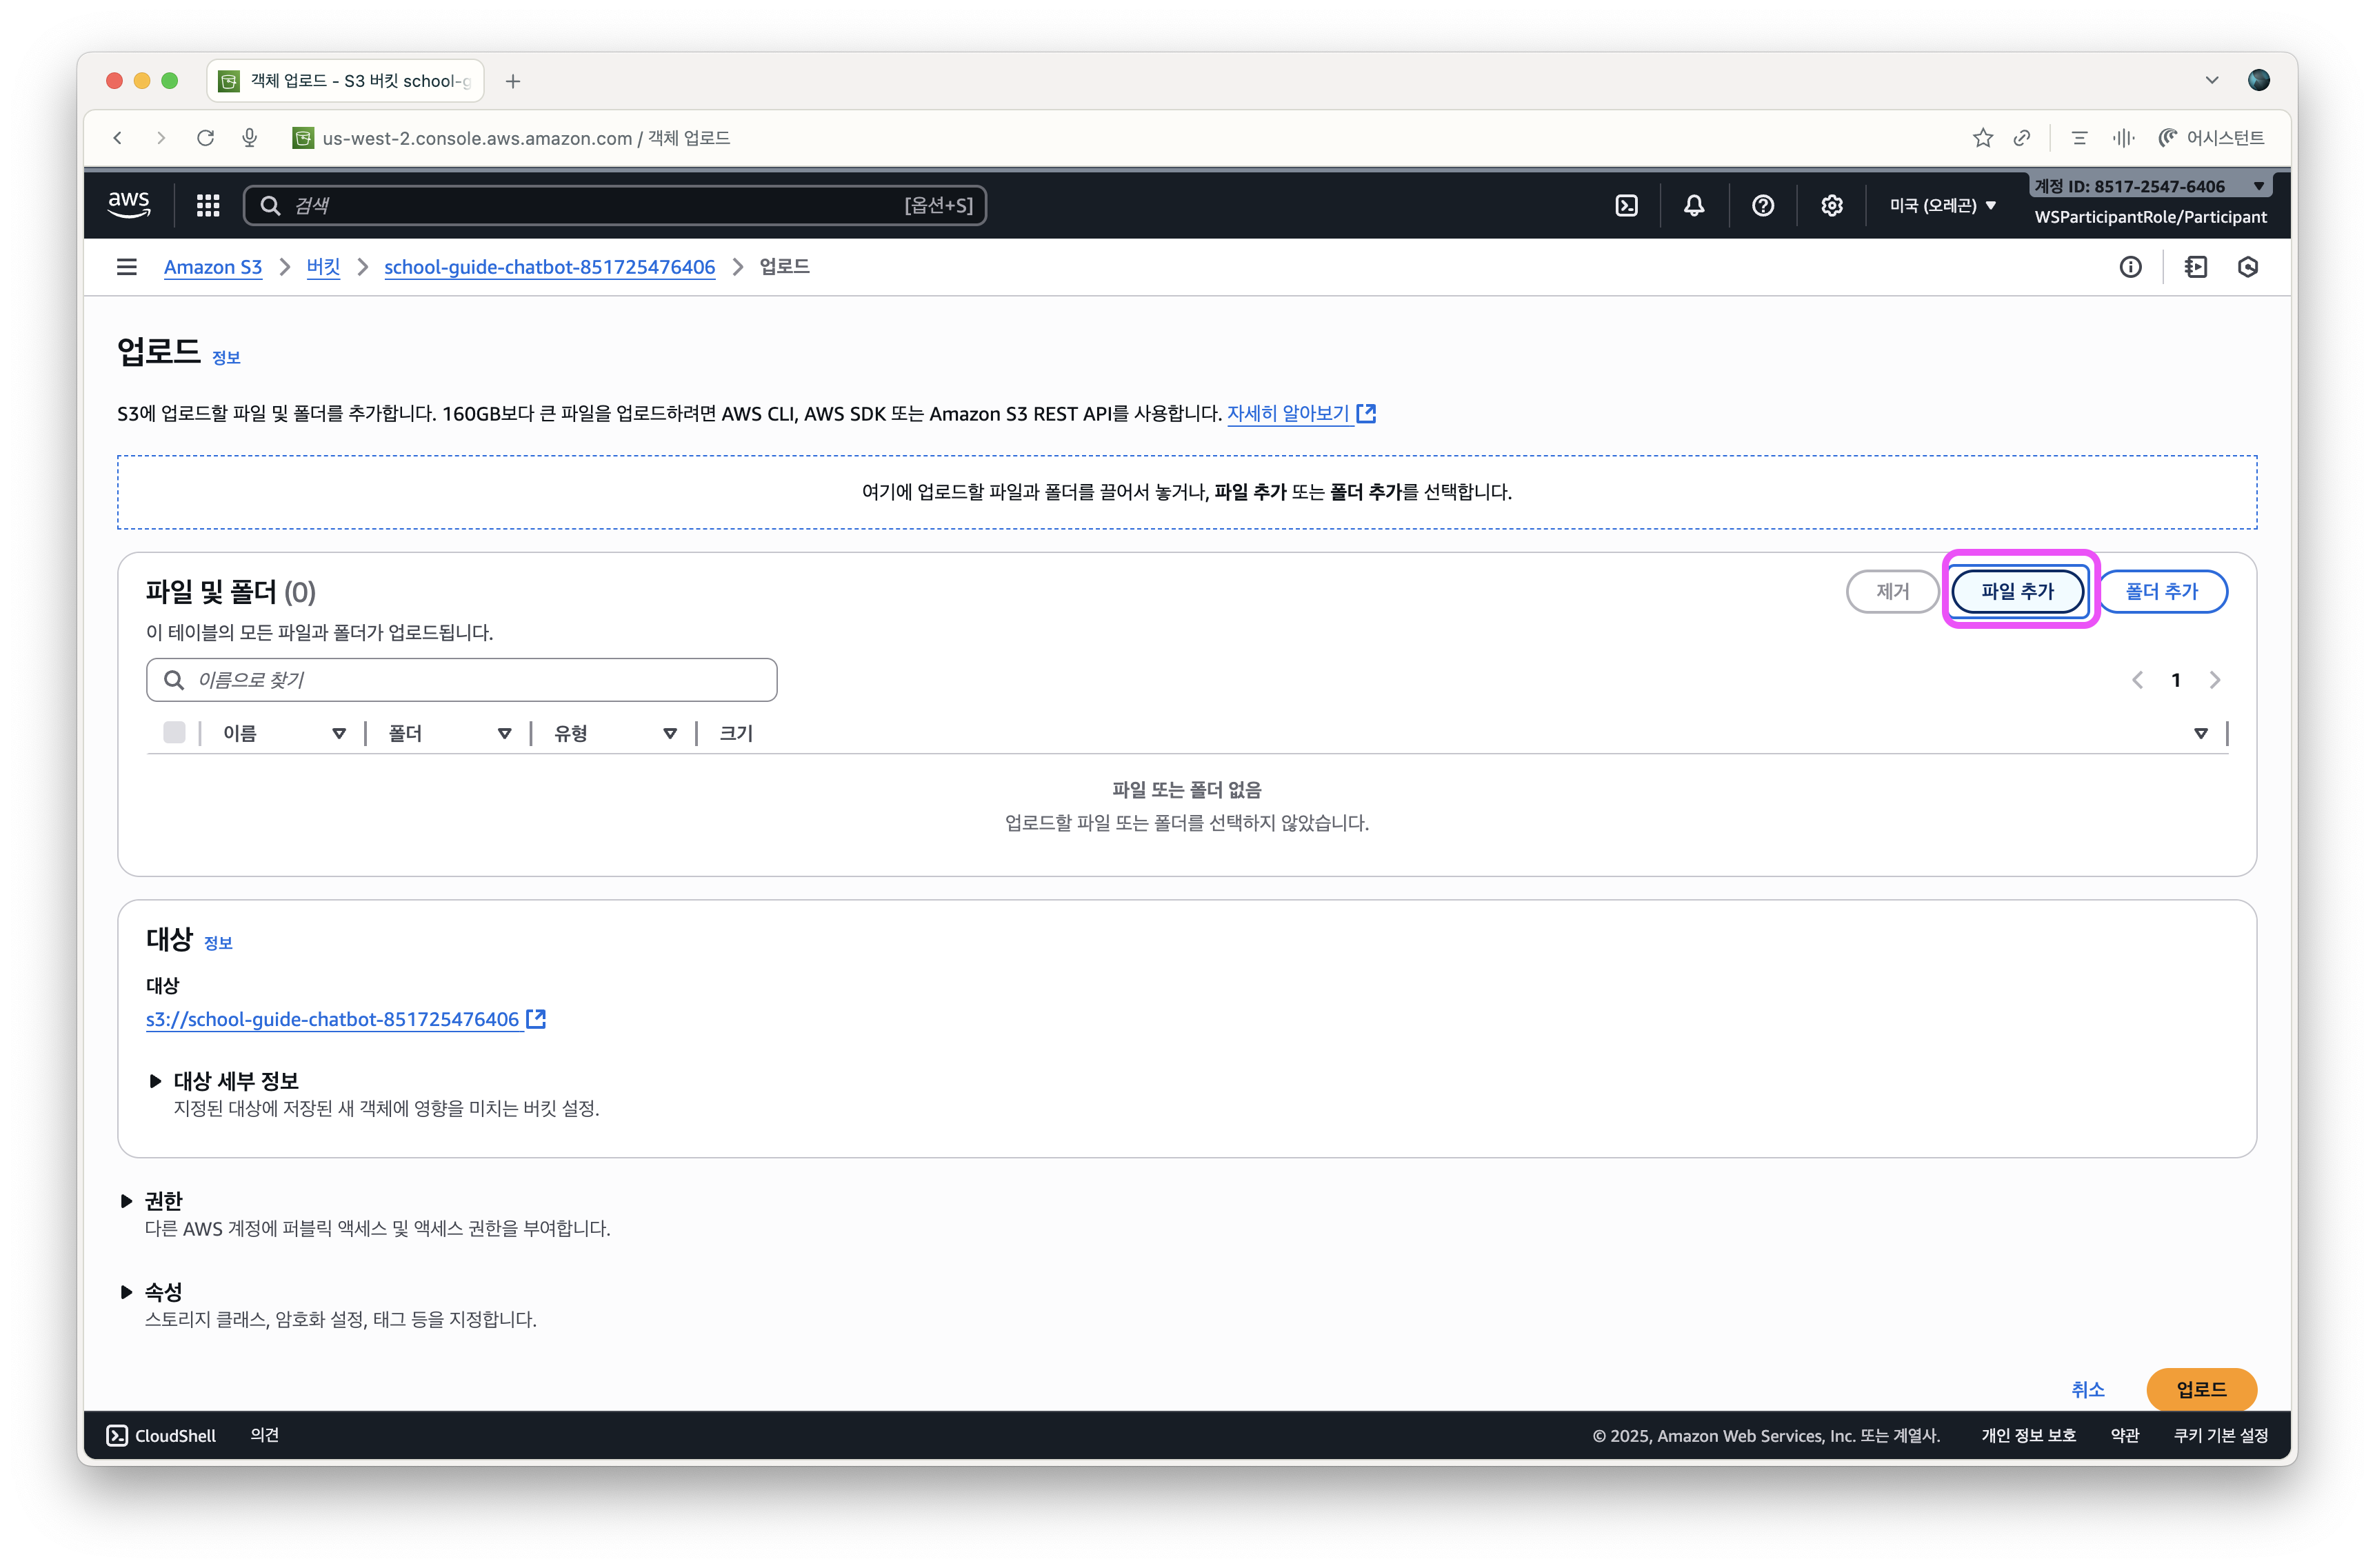Click the 취소 cancel link
This screenshot has height=1568, width=2375.
[2088, 1389]
